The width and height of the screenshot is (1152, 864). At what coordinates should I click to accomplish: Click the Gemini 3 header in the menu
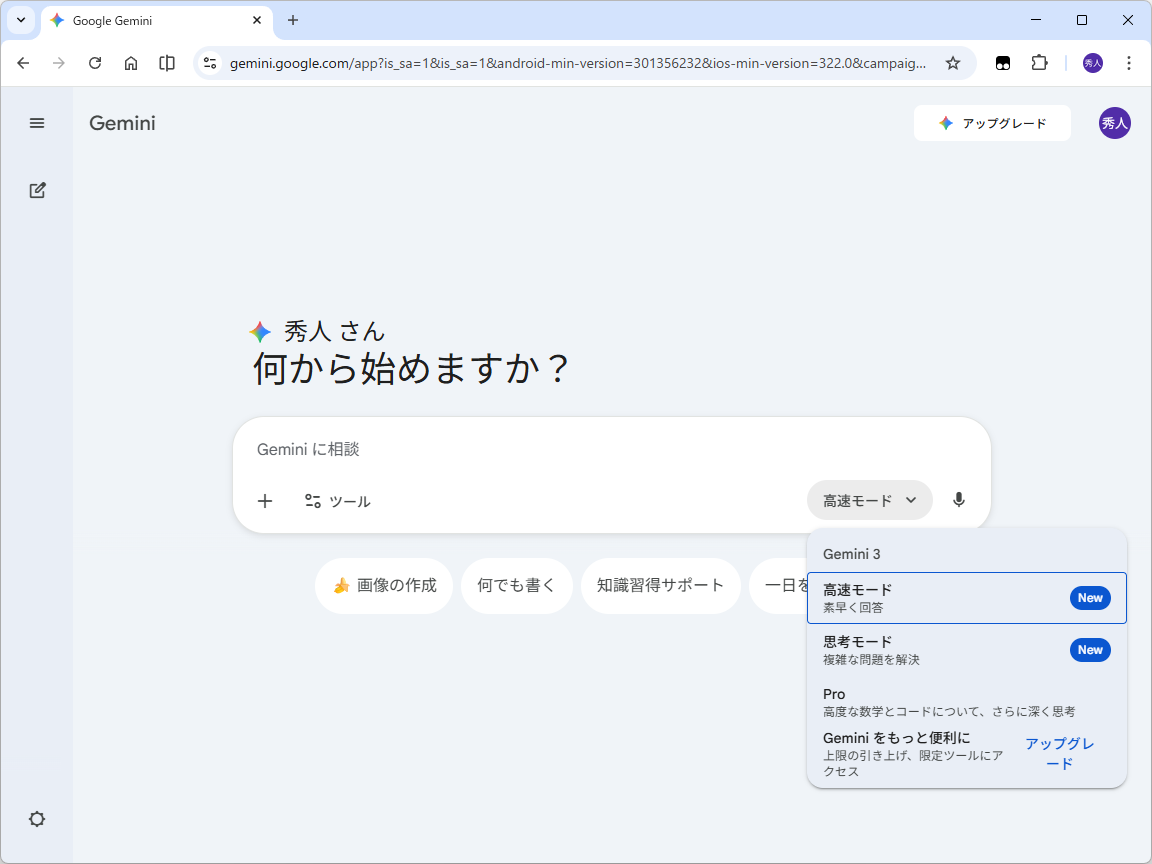point(852,554)
